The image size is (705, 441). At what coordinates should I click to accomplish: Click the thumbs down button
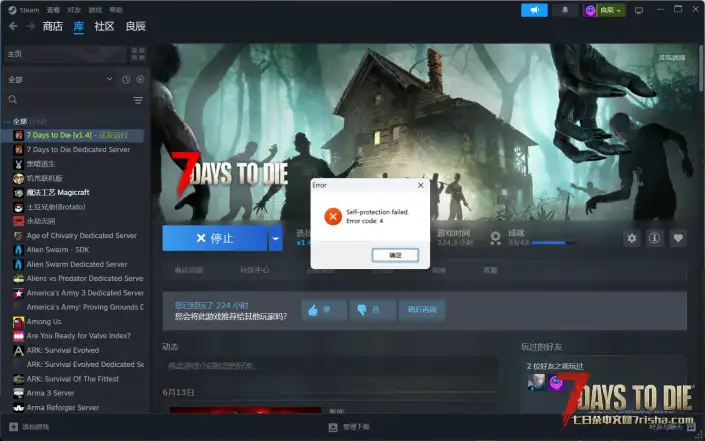(x=372, y=310)
